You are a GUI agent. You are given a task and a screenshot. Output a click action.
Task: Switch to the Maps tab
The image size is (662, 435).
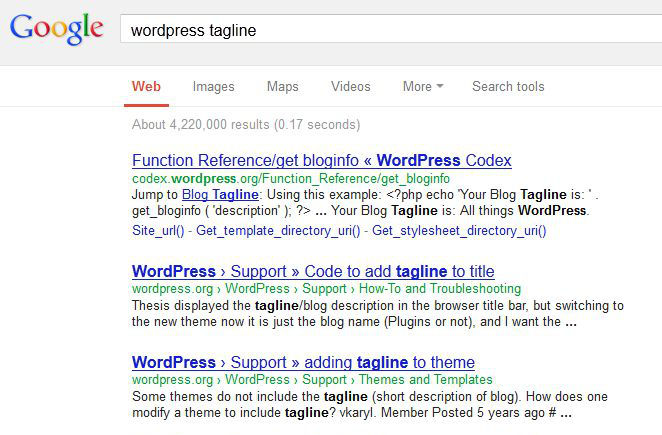point(282,86)
